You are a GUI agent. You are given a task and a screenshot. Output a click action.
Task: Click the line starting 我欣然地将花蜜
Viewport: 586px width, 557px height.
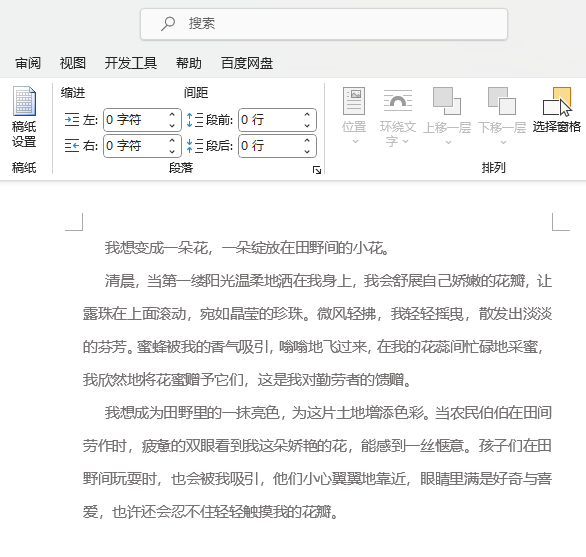click(x=247, y=380)
